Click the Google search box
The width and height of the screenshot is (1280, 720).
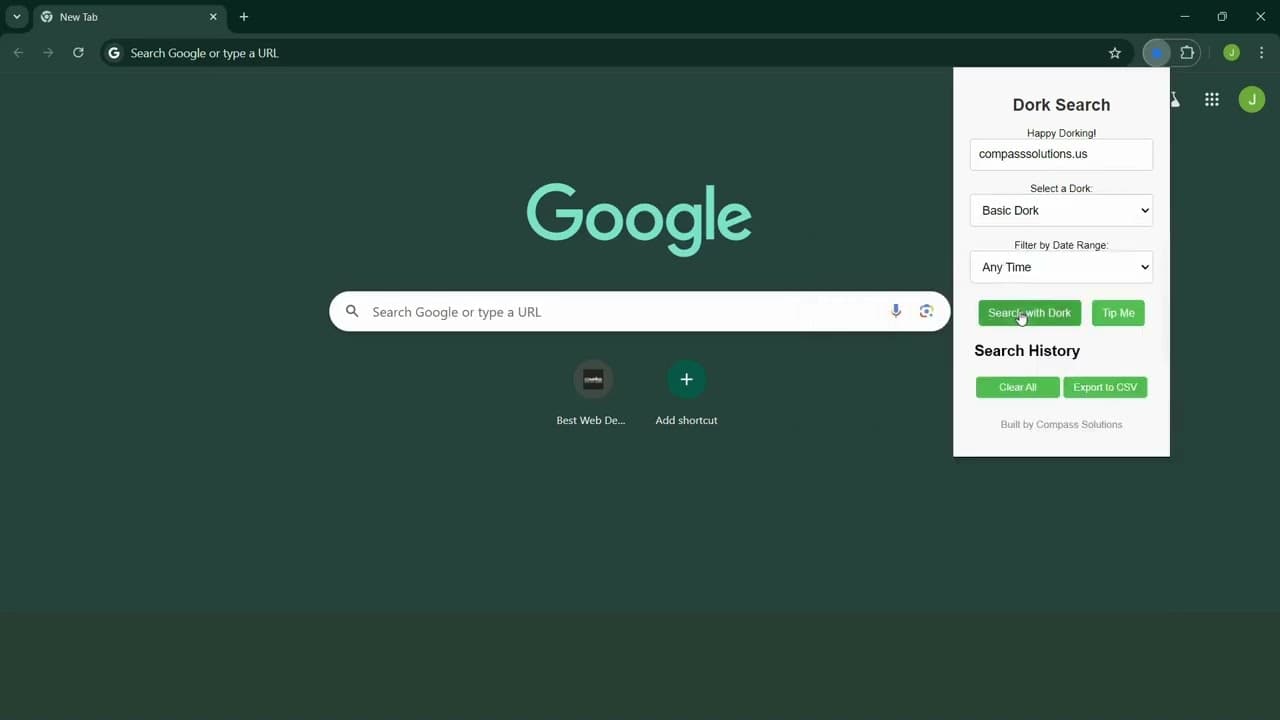click(640, 311)
